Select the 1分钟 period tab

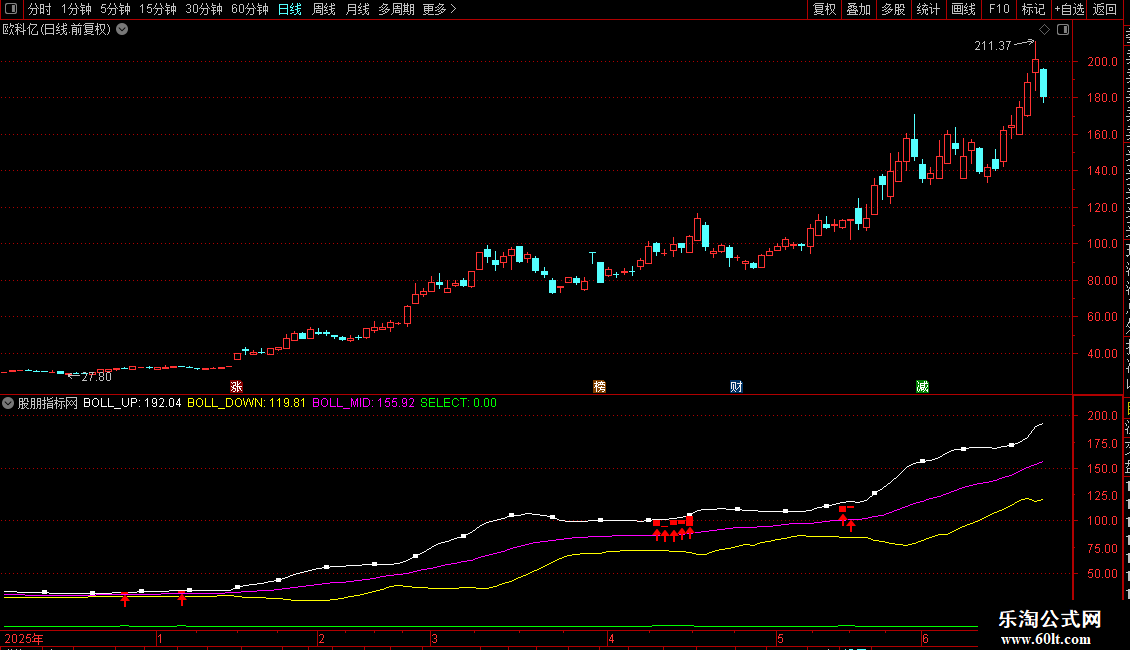[x=76, y=9]
